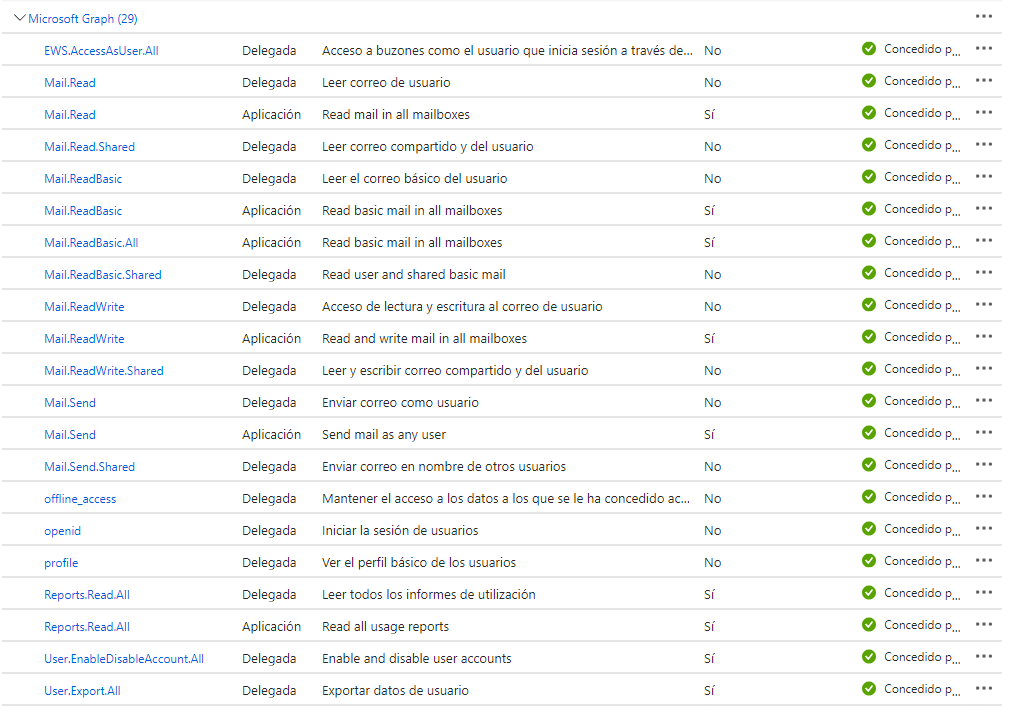The image size is (1017, 709).
Task: Open Mail.ReadBasic link in the Aplicación row
Action: coord(83,211)
